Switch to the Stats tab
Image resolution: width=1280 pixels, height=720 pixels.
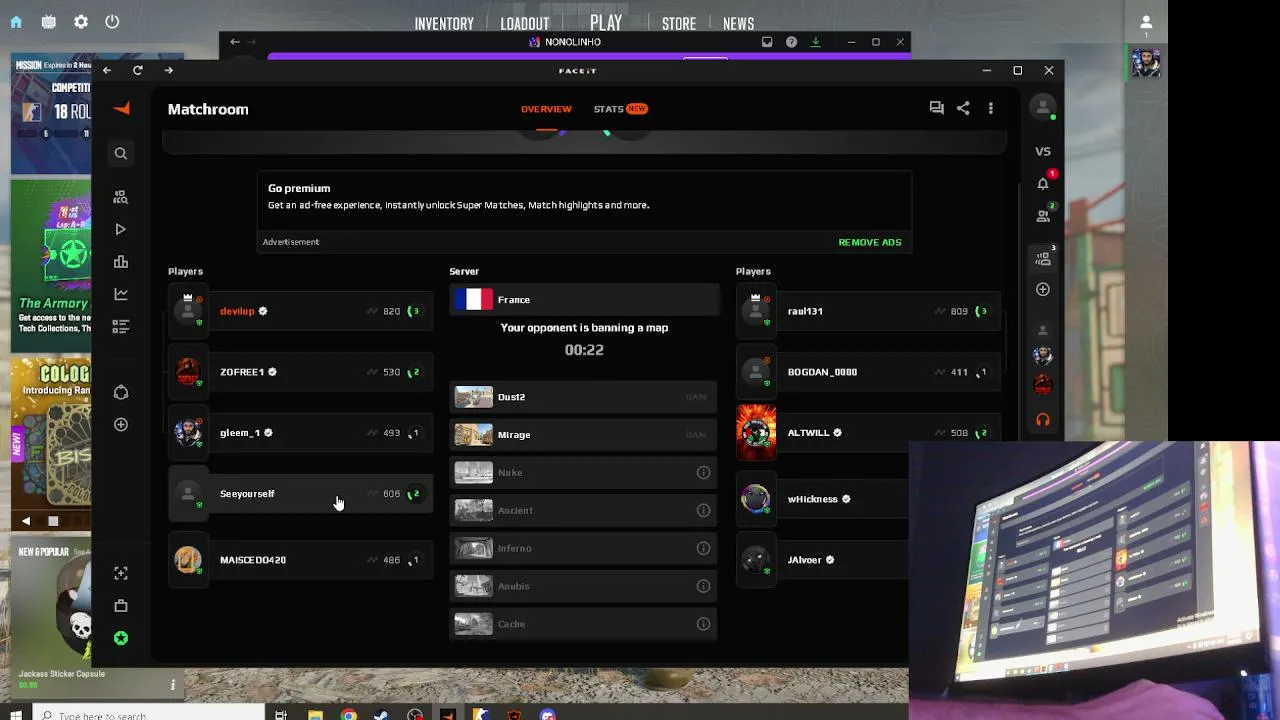pyautogui.click(x=621, y=109)
